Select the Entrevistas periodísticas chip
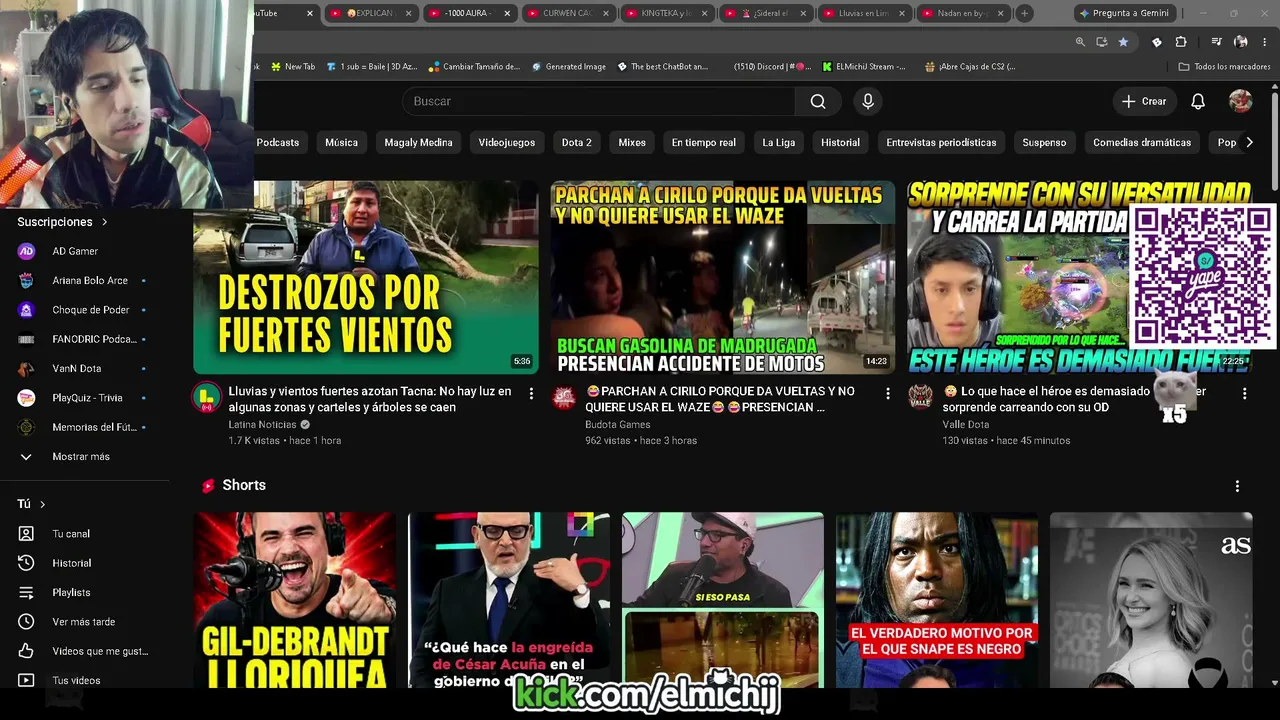 [941, 142]
